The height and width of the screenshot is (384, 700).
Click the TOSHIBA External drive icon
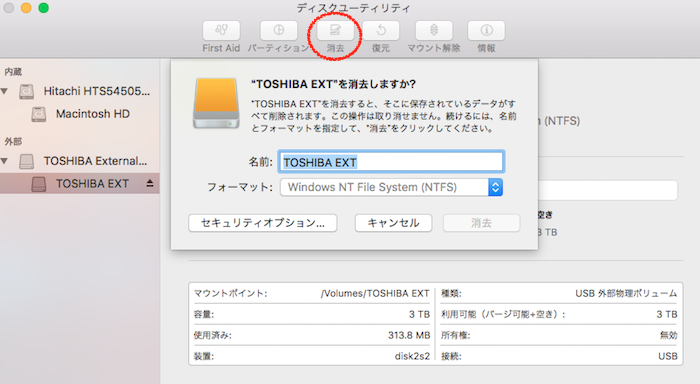coord(26,161)
